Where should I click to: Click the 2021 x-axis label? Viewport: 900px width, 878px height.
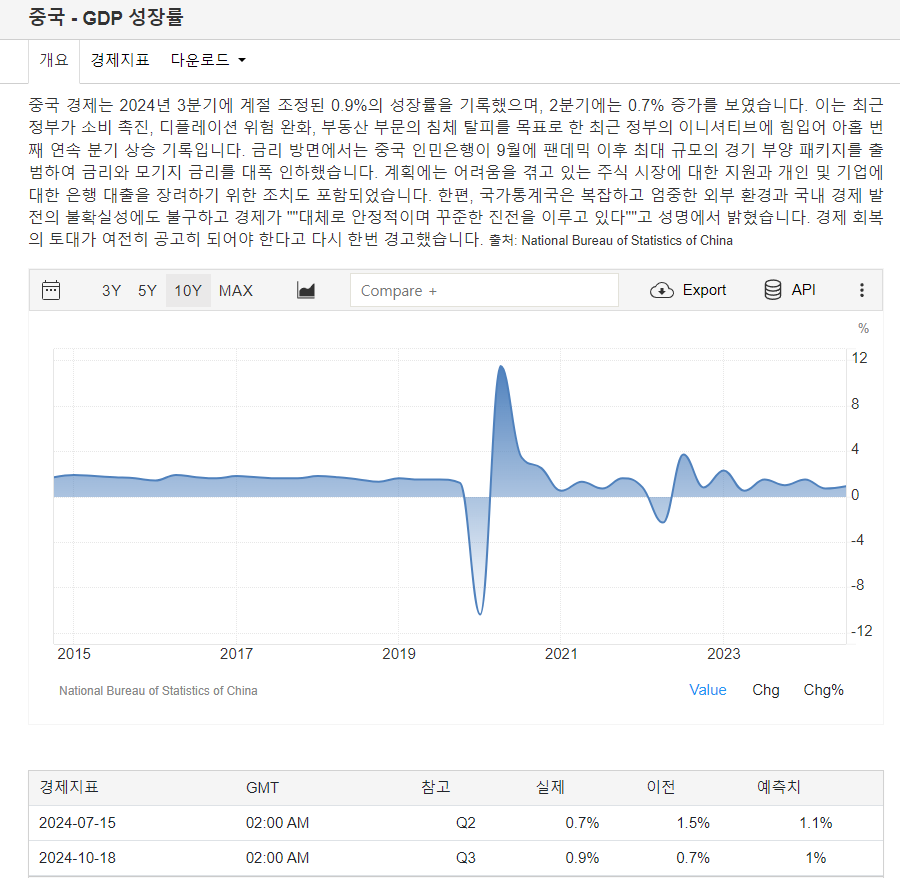pos(561,654)
